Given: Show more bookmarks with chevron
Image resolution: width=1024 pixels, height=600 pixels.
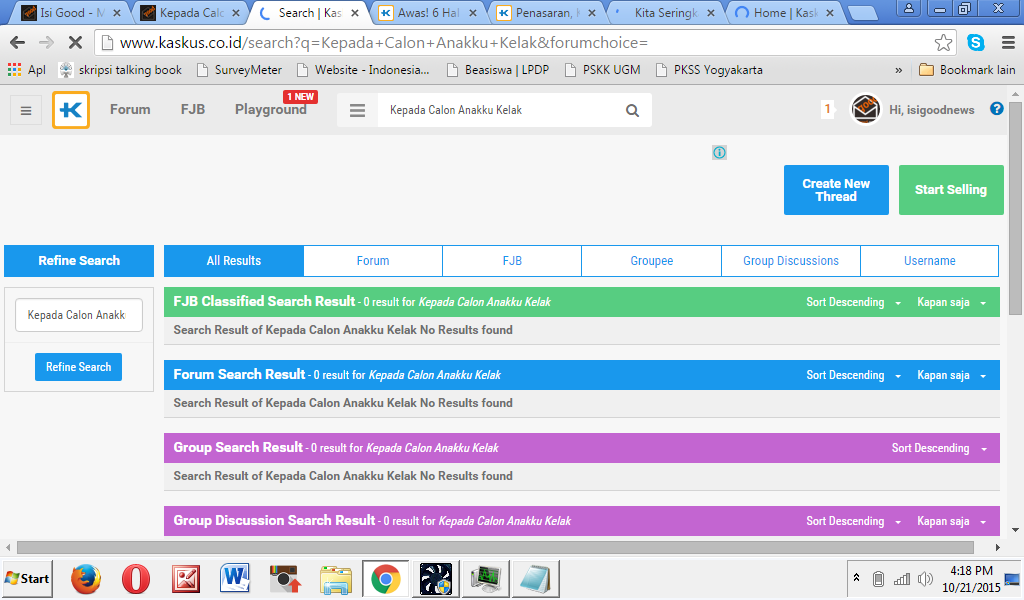Looking at the screenshot, I should pyautogui.click(x=899, y=70).
